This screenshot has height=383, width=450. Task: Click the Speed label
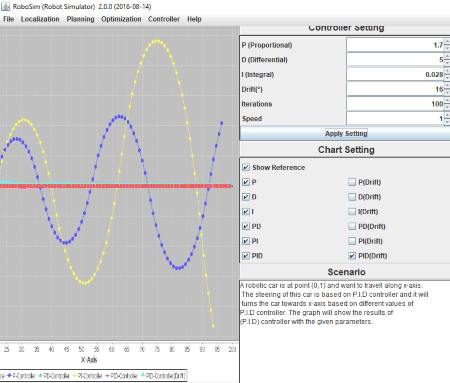tap(252, 119)
